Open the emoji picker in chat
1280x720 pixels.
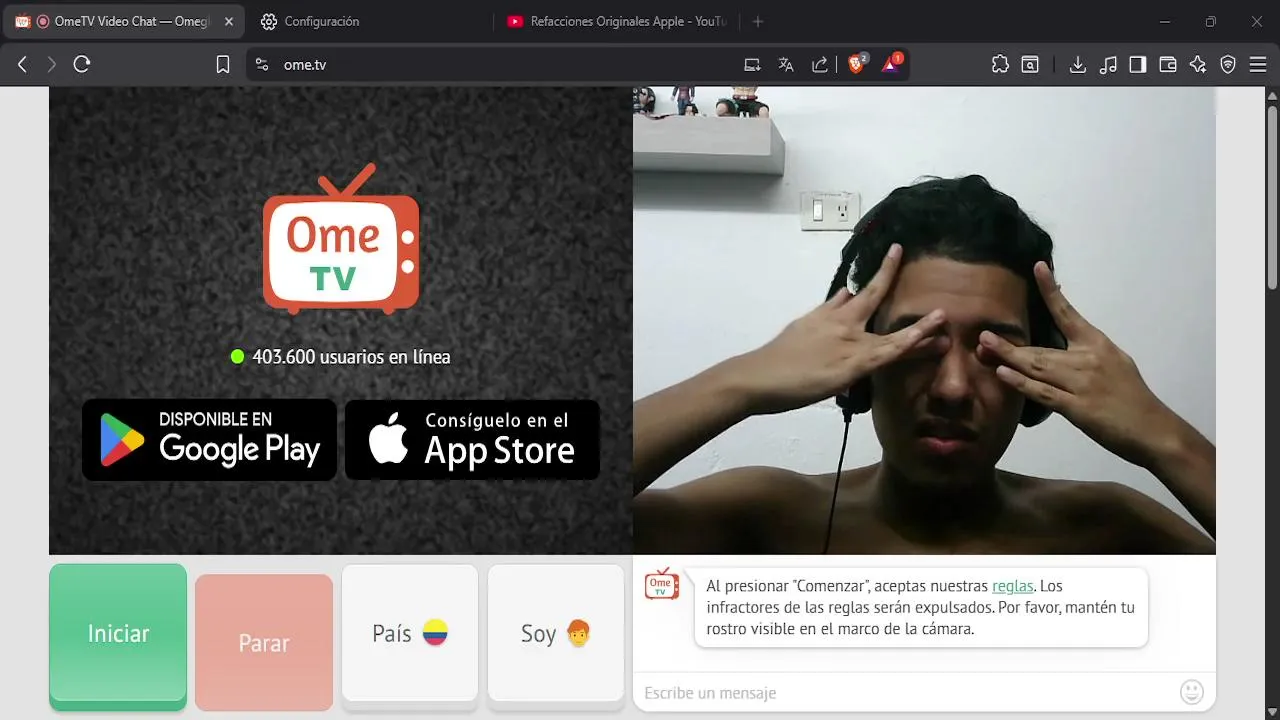point(1191,691)
